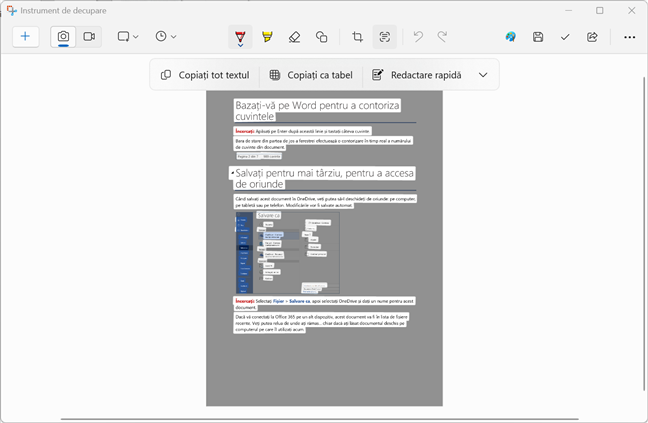
Task: Activate the image crop tool
Action: pyautogui.click(x=358, y=37)
